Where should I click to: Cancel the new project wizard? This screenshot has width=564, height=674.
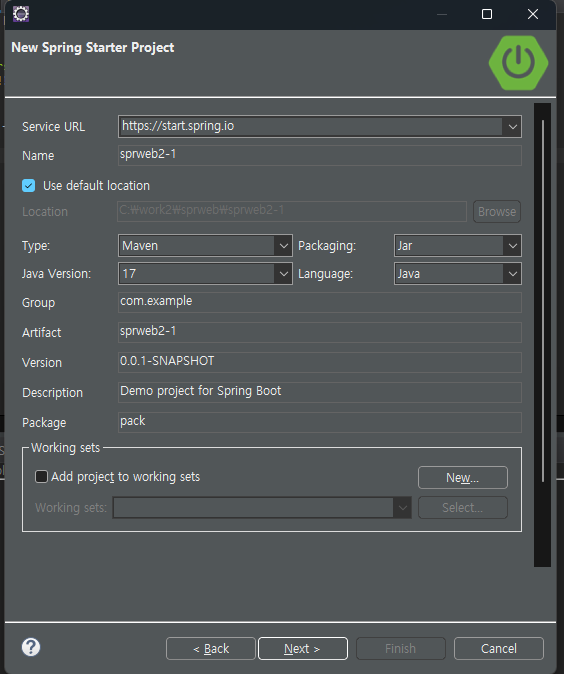tap(499, 648)
